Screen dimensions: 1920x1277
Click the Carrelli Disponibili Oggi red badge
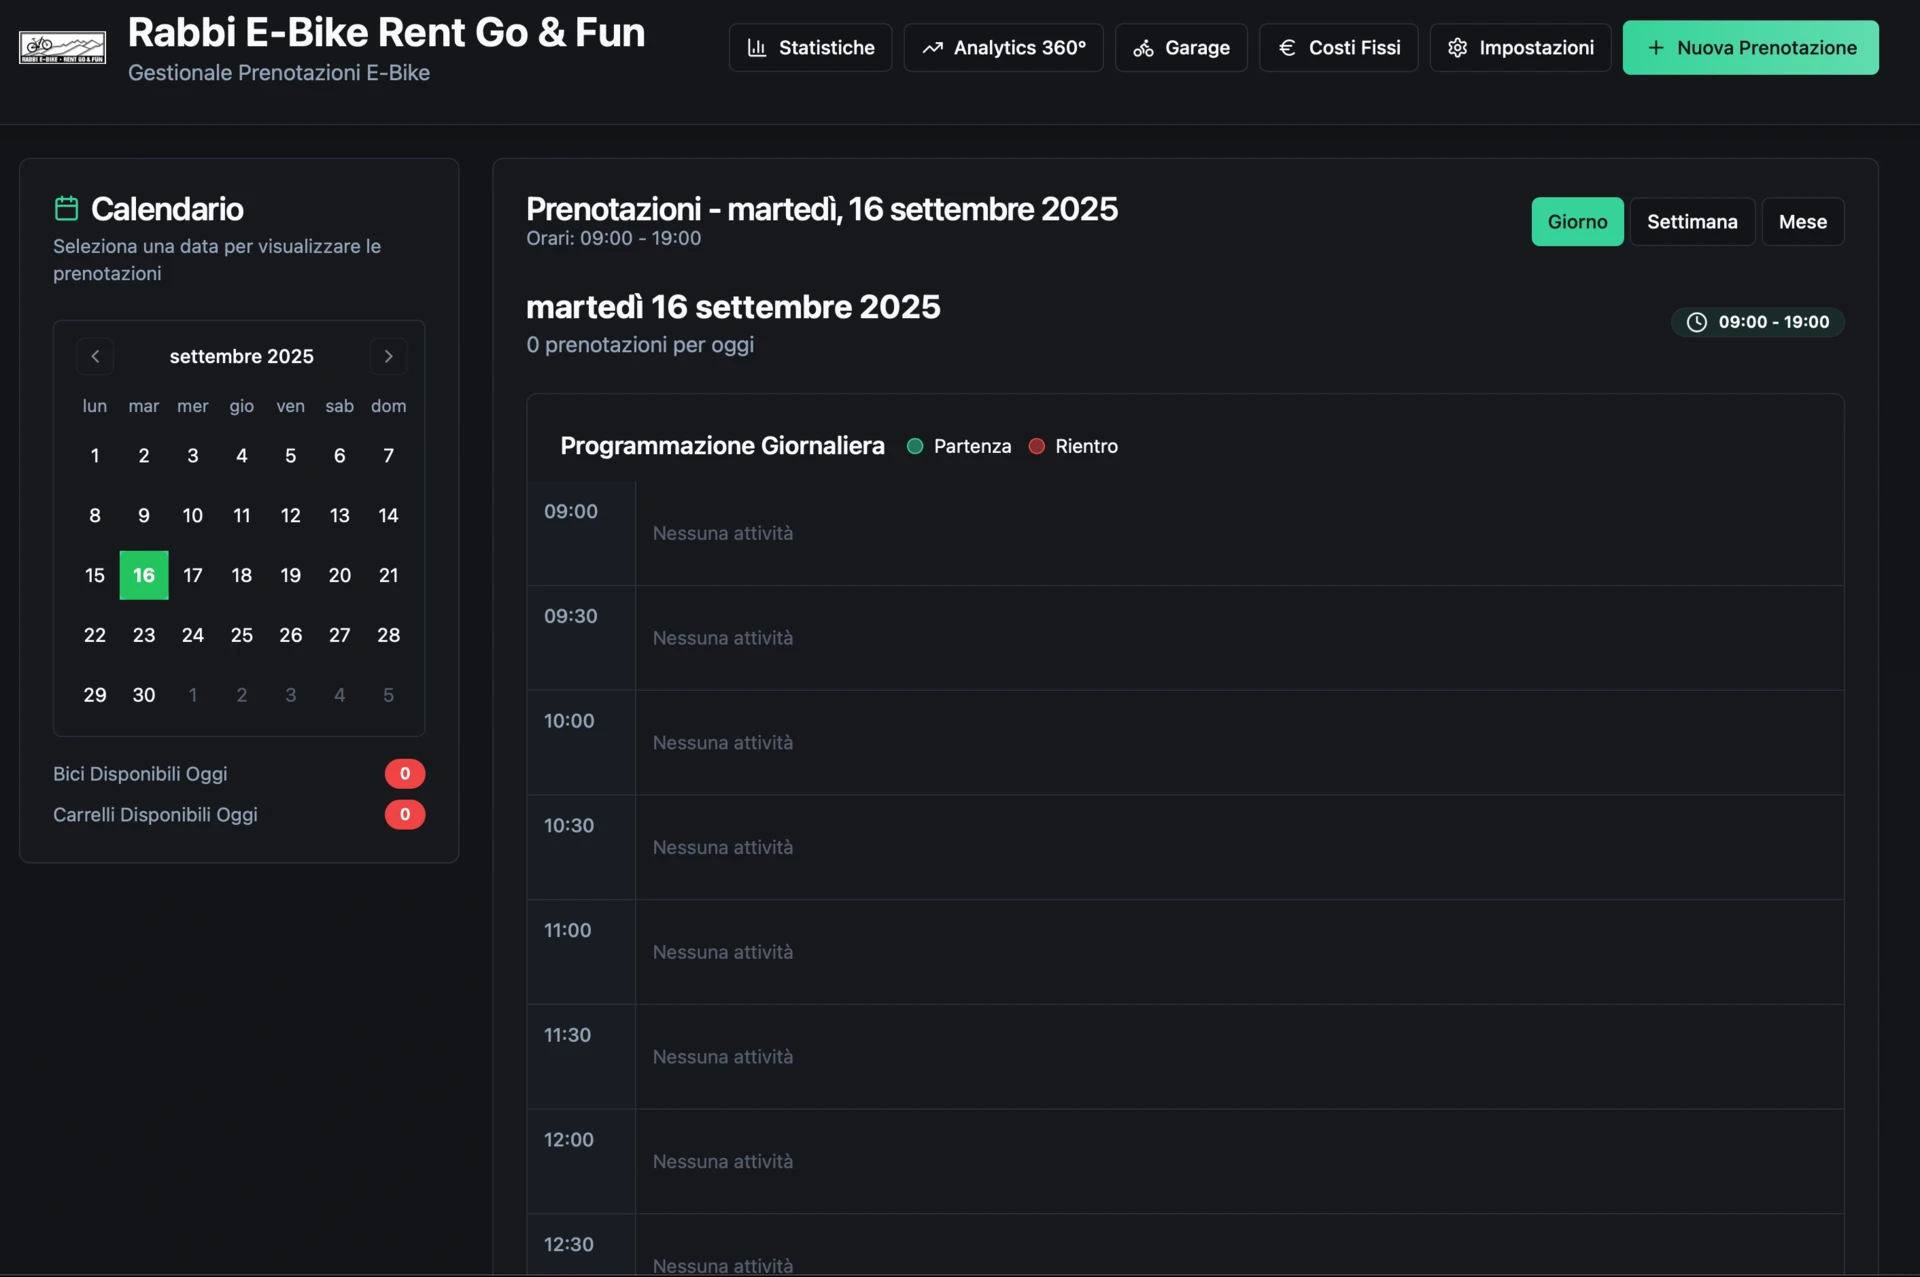(x=404, y=815)
